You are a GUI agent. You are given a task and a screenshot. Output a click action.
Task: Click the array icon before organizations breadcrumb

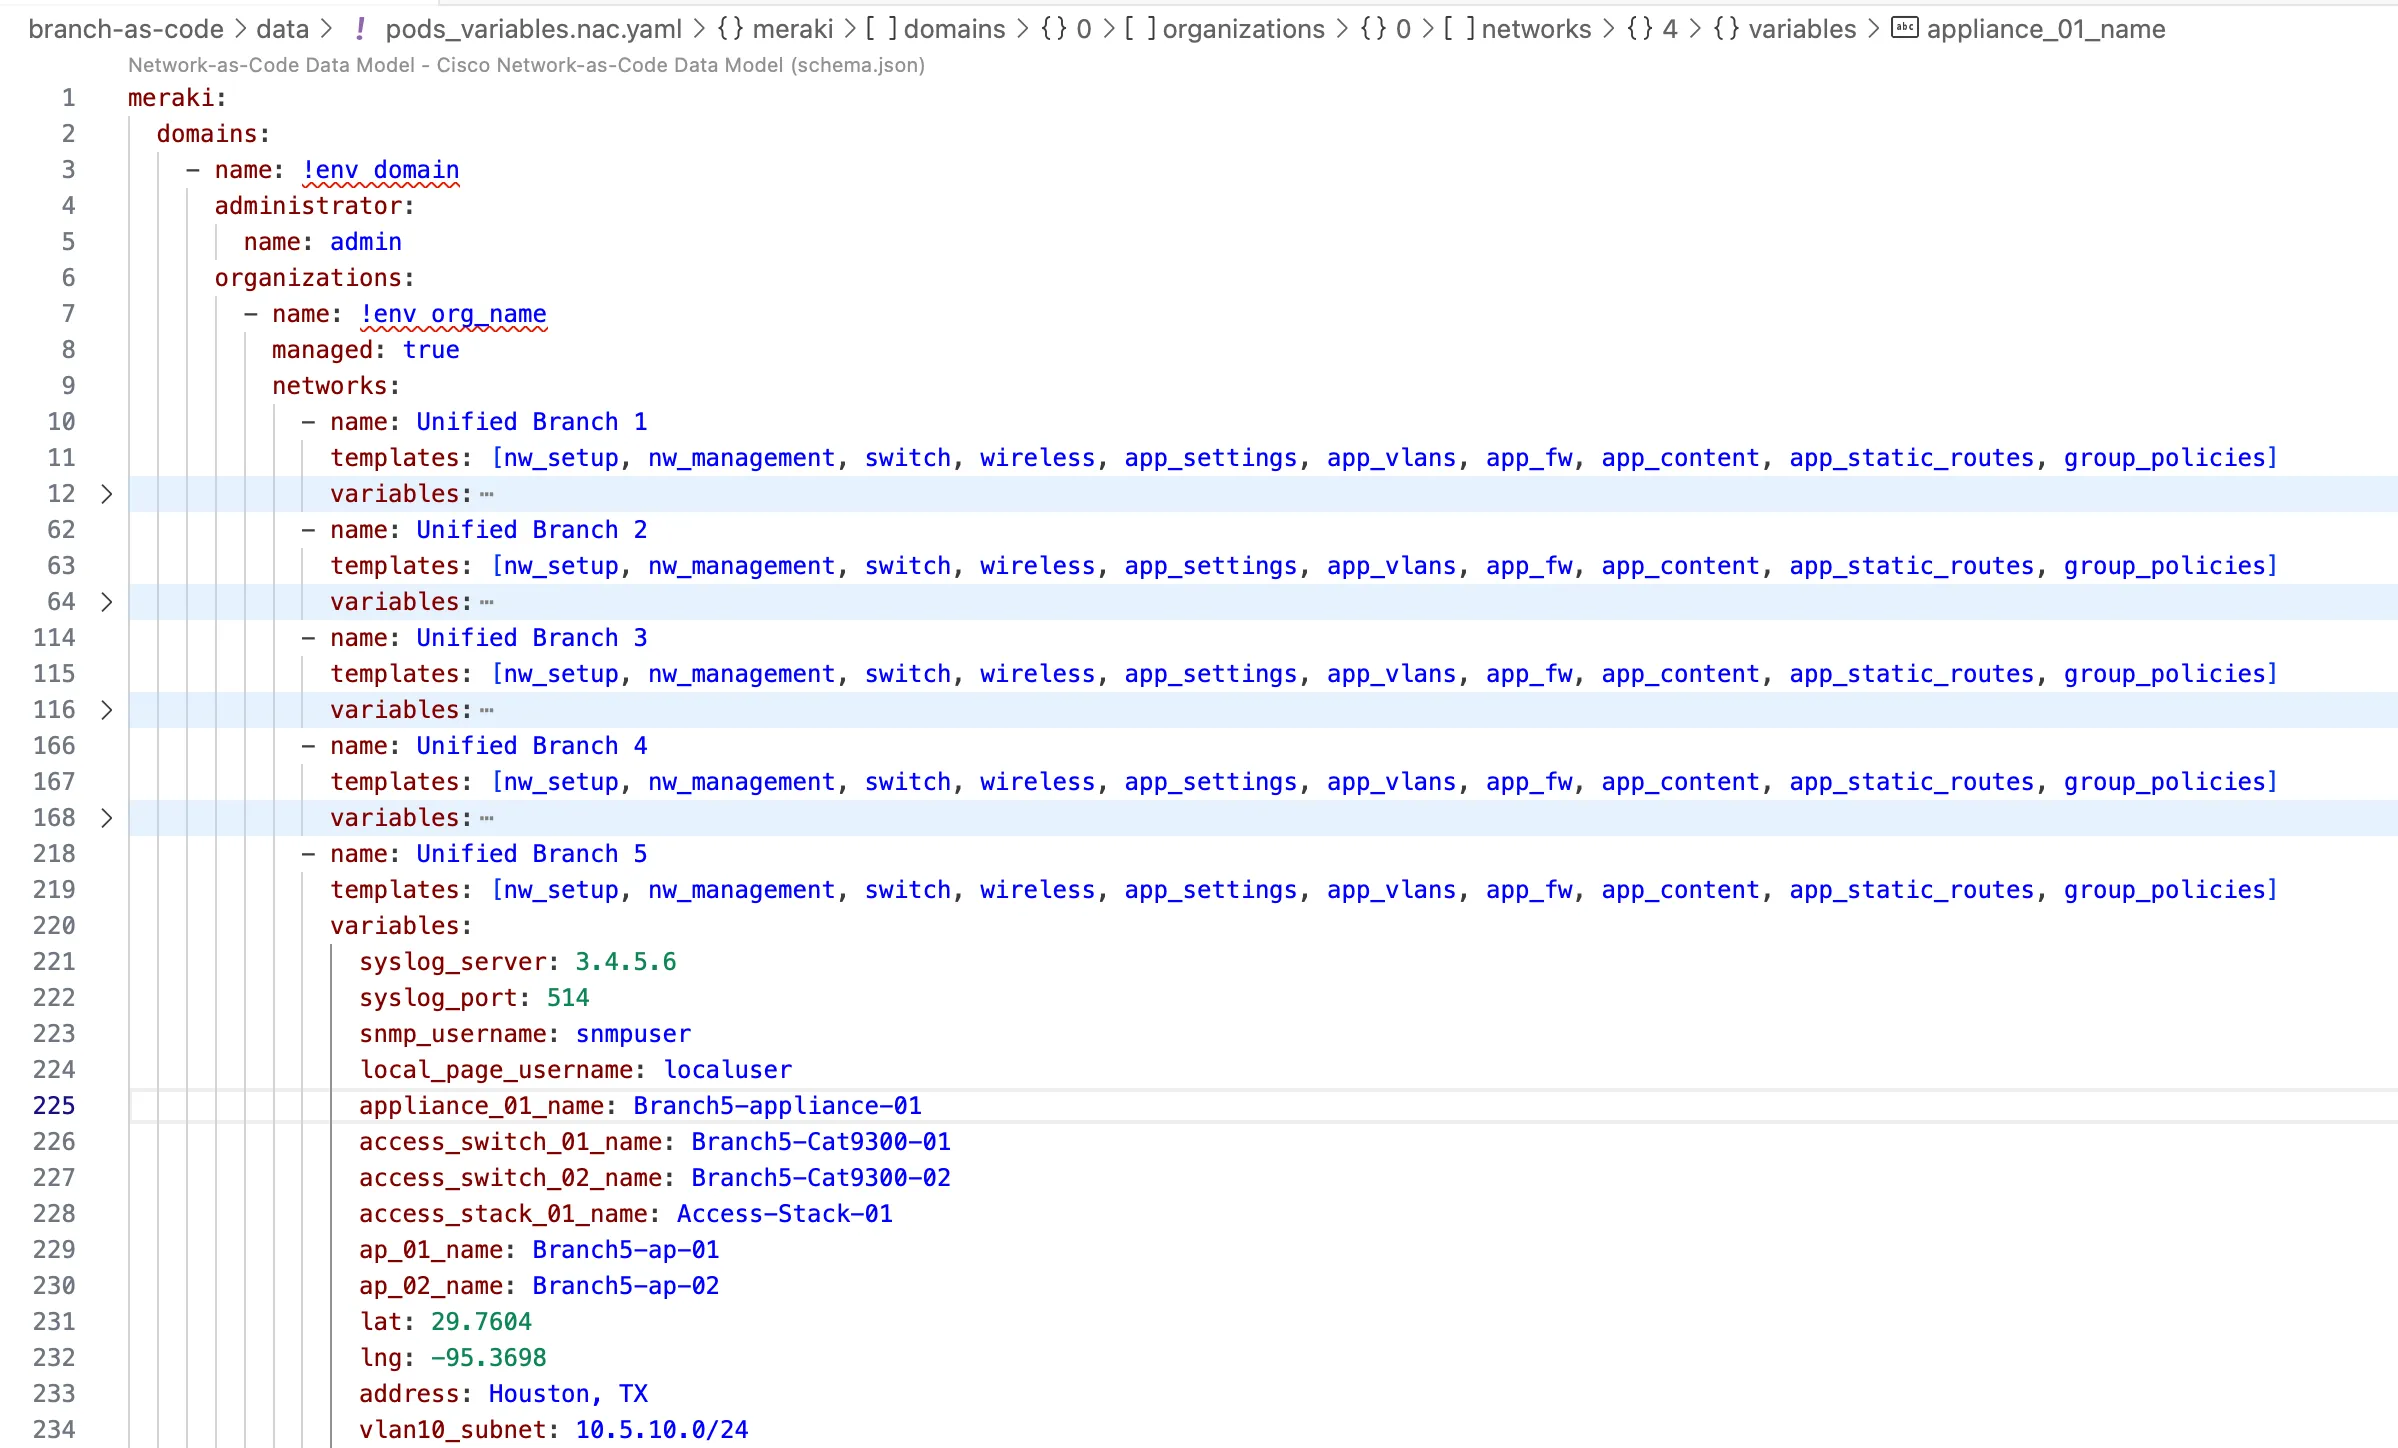click(x=1141, y=29)
